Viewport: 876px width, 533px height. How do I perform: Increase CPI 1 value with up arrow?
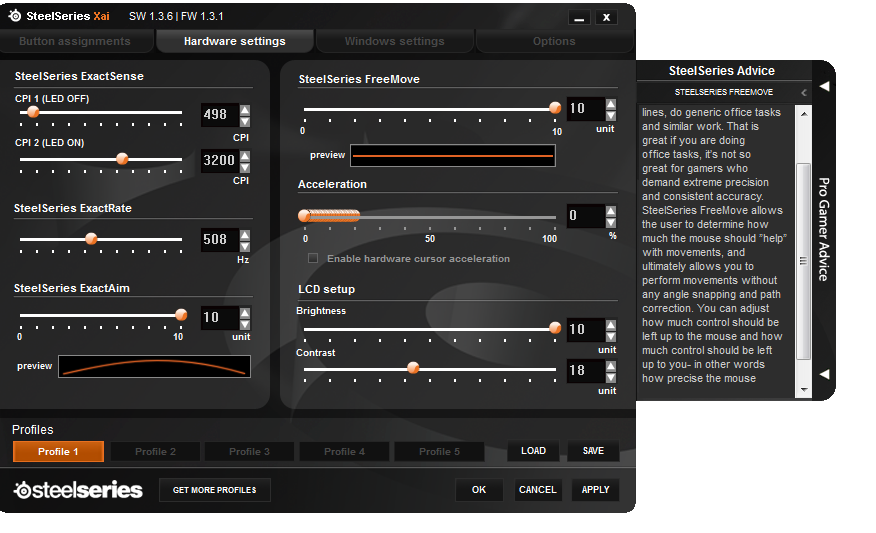coord(246,109)
